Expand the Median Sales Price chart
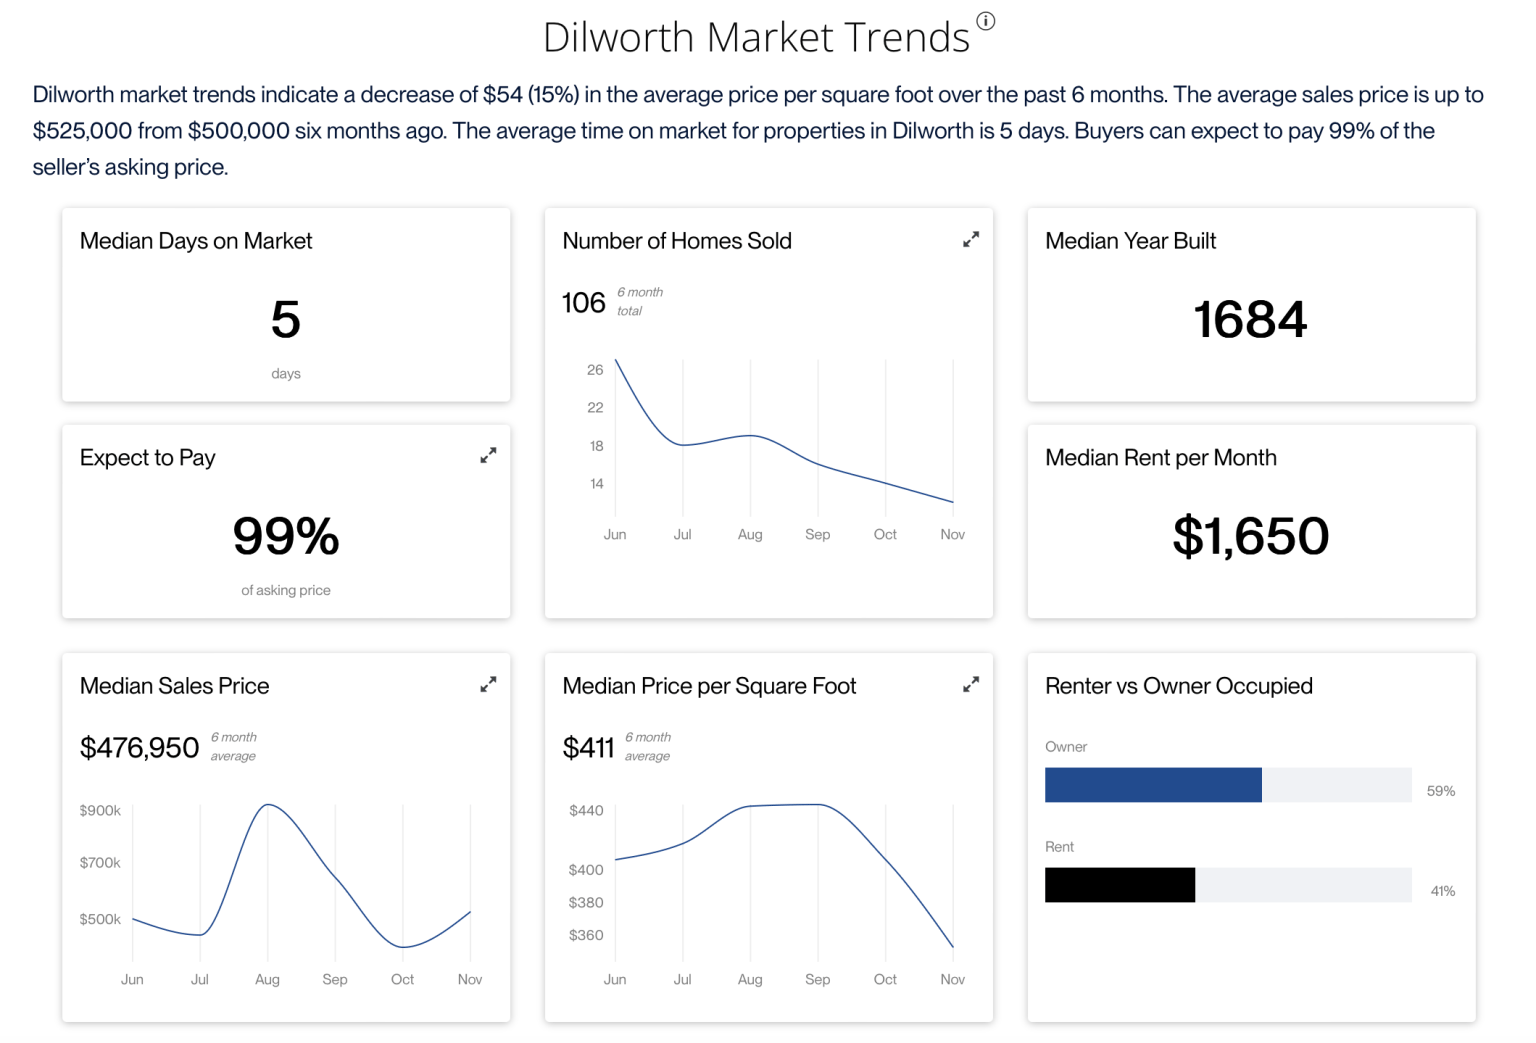The width and height of the screenshot is (1536, 1043). 488,685
